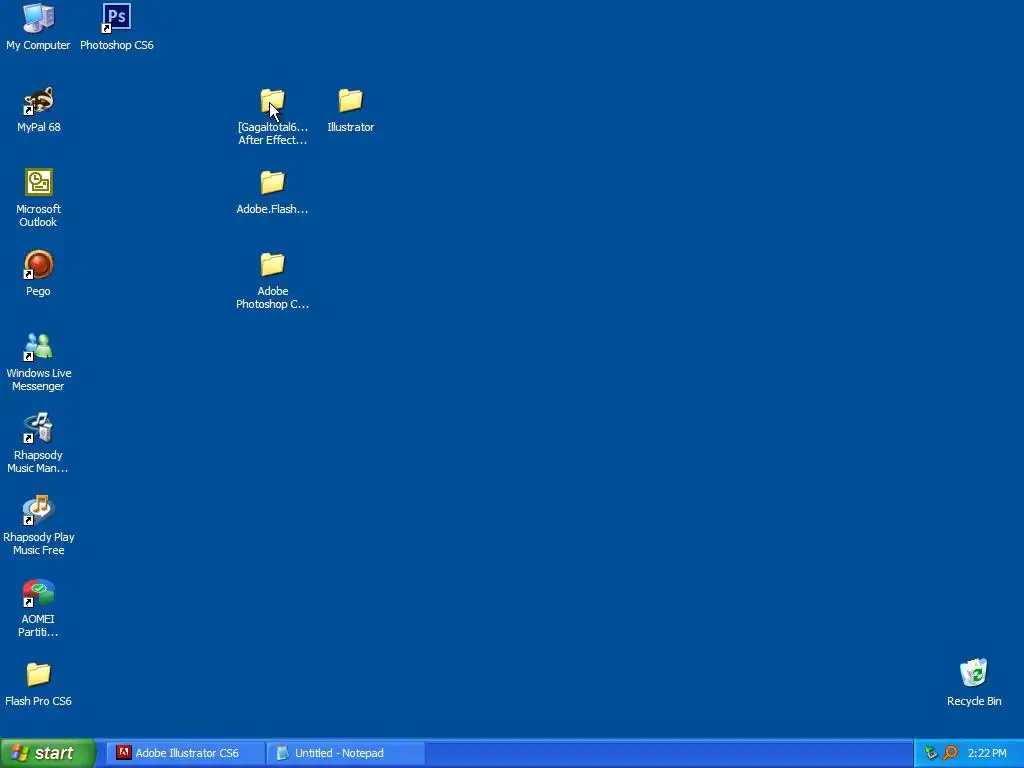Switch to Adobe Illustrator CS6 taskbar button
This screenshot has width=1024, height=768.
point(185,753)
